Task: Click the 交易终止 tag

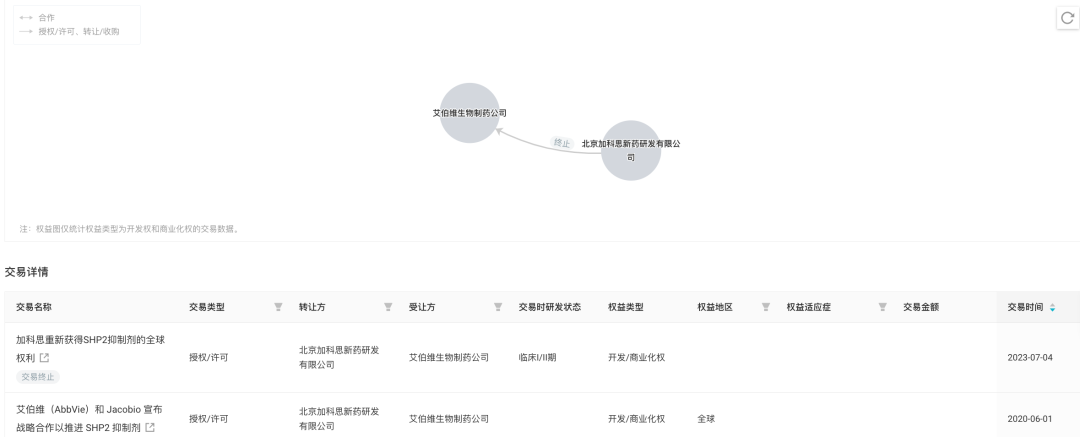Action: (x=38, y=377)
